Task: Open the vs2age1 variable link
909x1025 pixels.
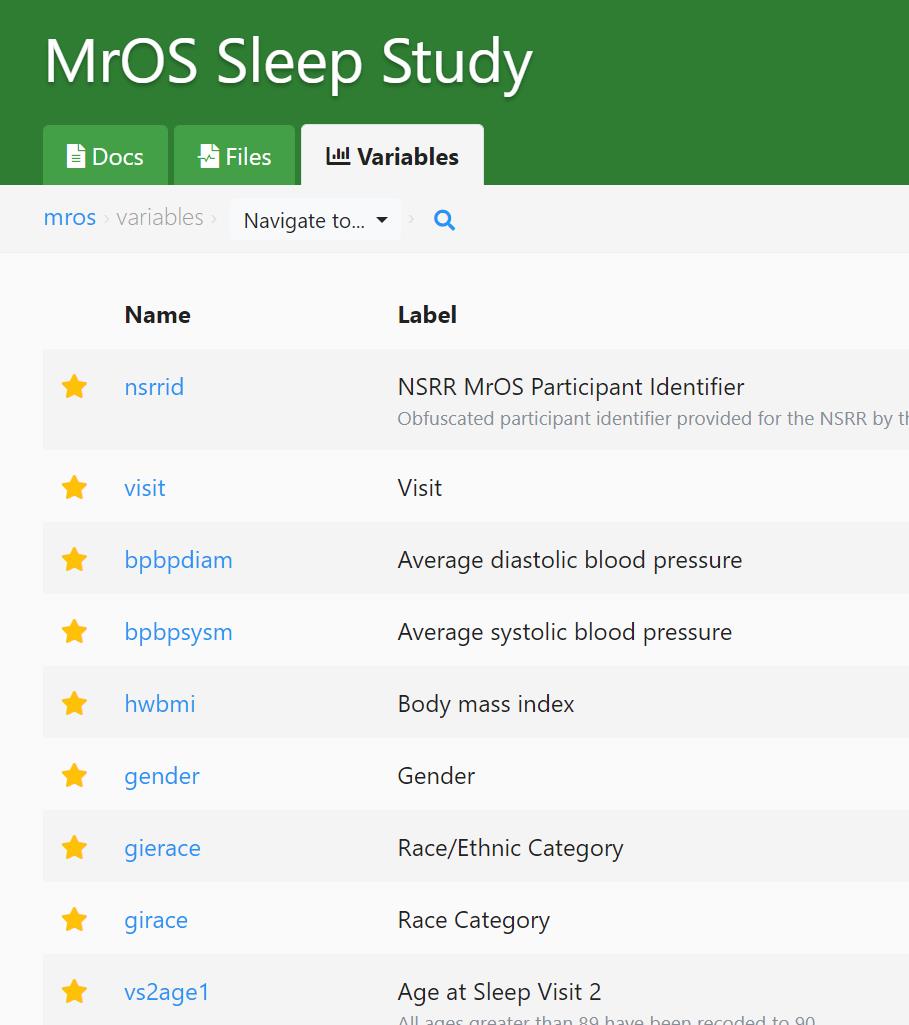Action: click(167, 992)
